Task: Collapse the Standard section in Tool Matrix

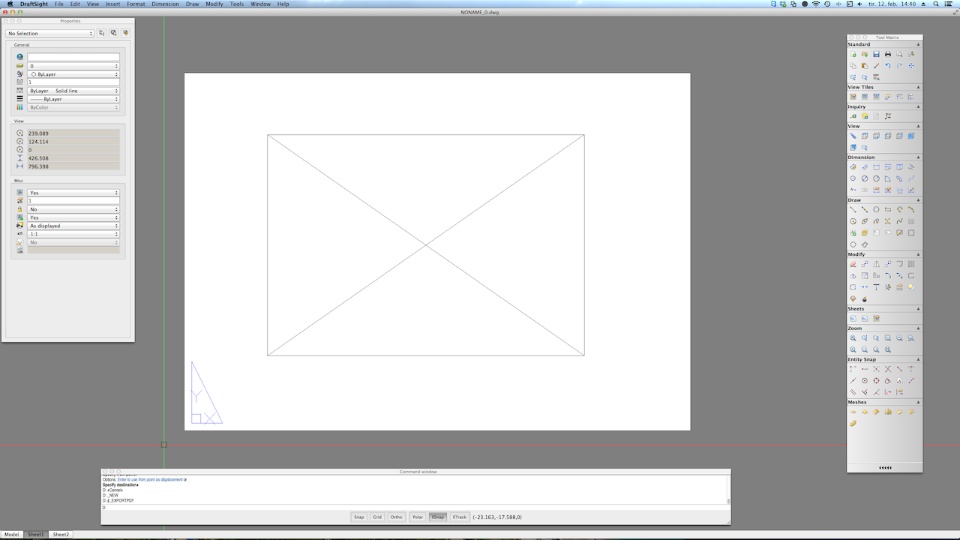Action: [918, 45]
